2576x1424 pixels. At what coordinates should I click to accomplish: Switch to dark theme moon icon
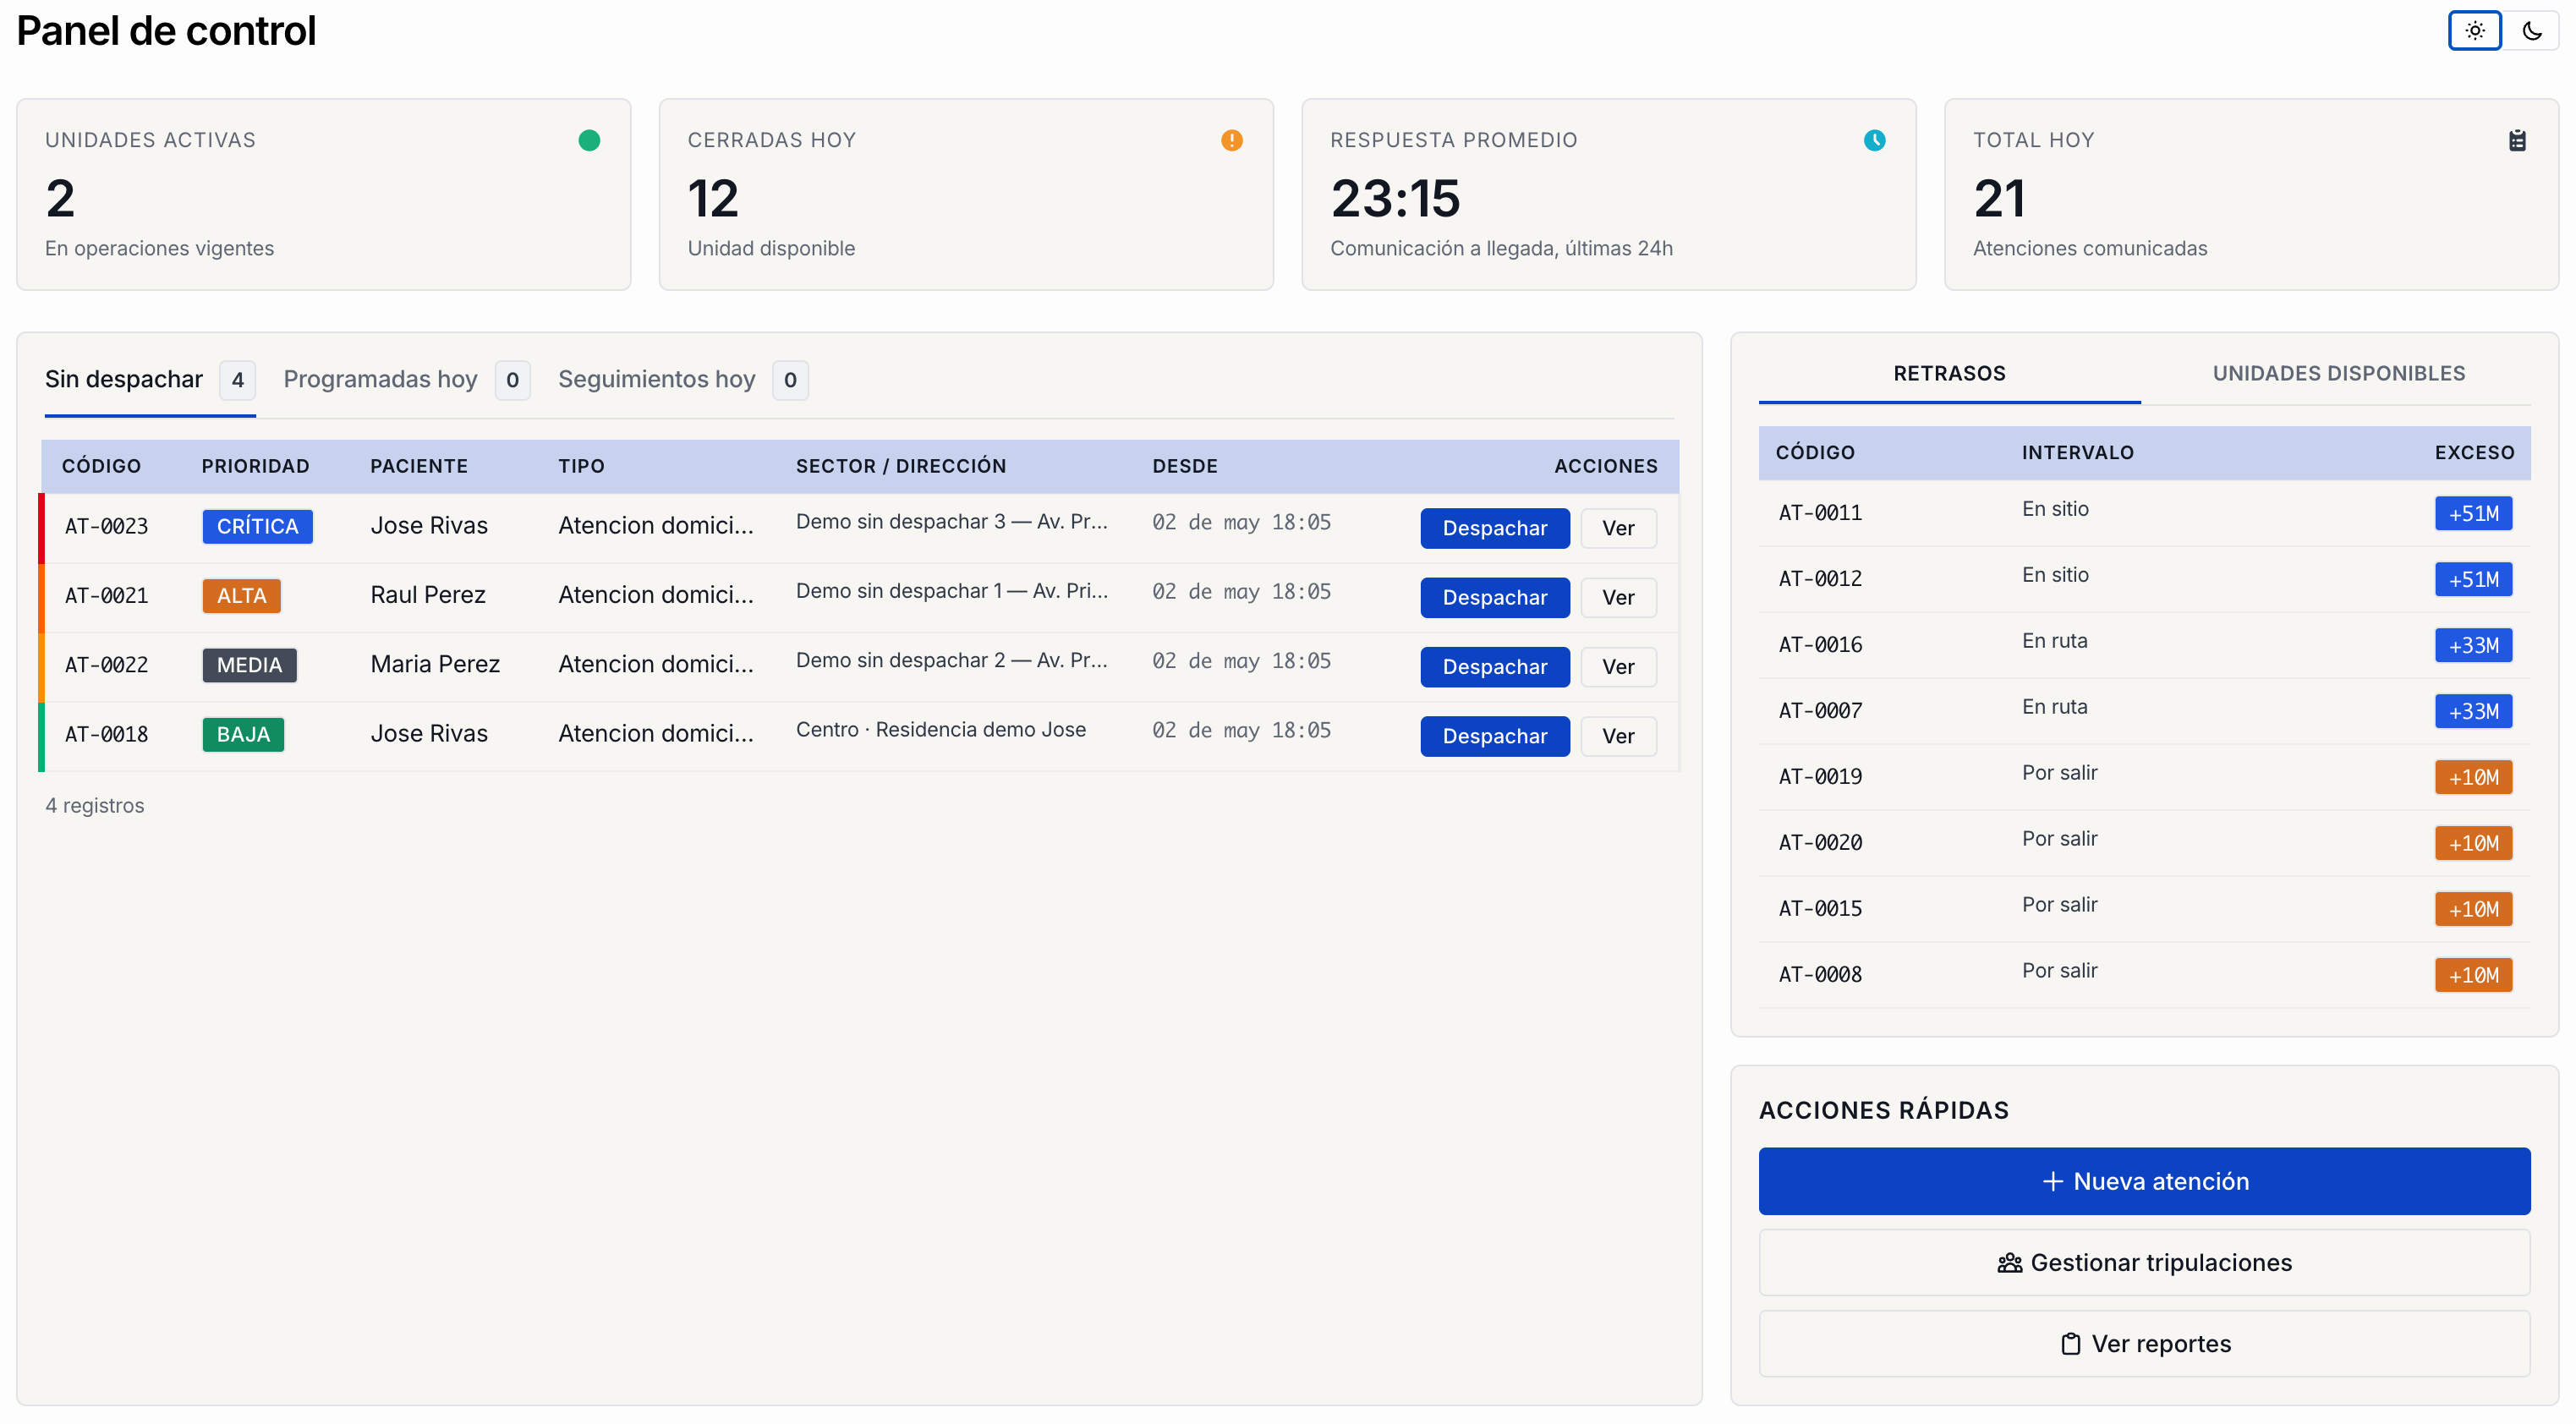tap(2531, 31)
